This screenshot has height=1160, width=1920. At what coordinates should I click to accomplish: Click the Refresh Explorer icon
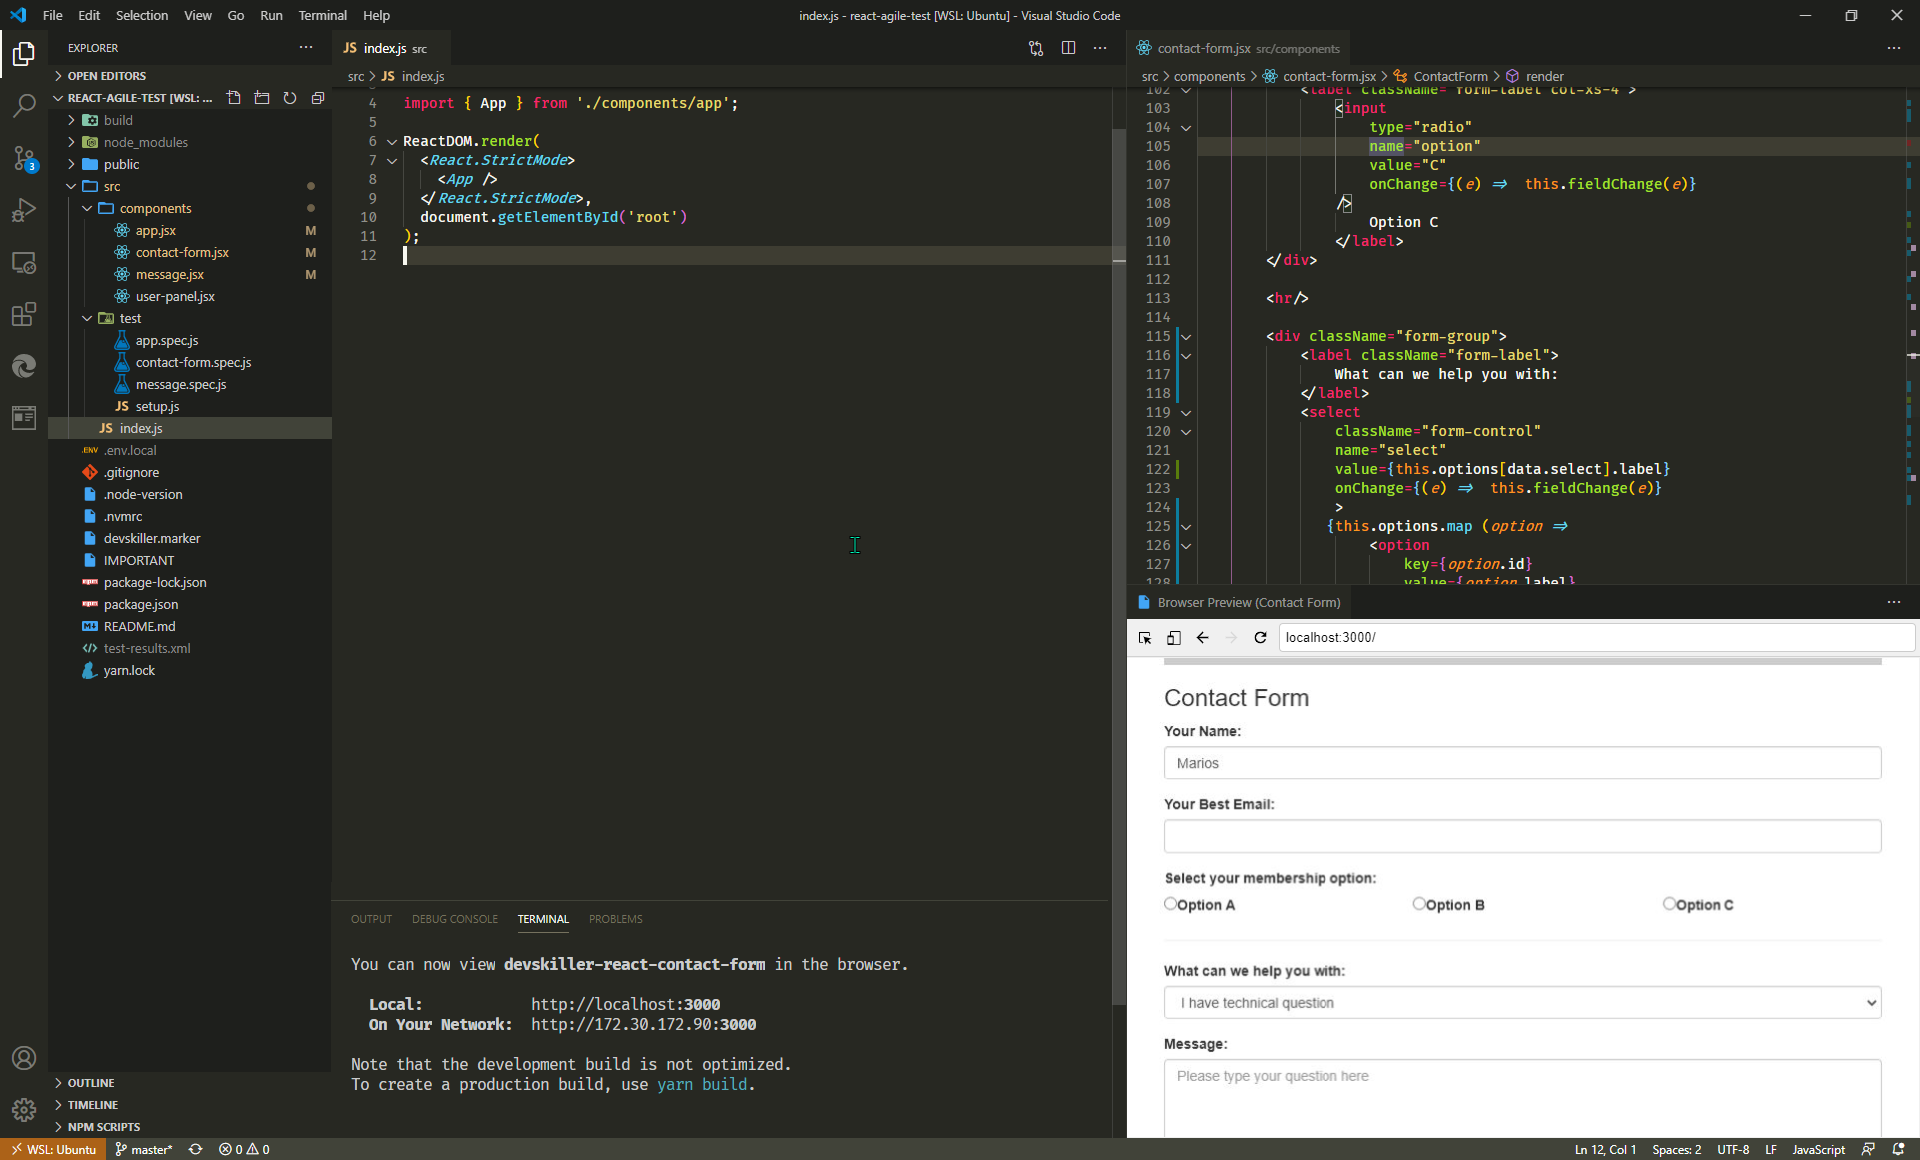[290, 98]
